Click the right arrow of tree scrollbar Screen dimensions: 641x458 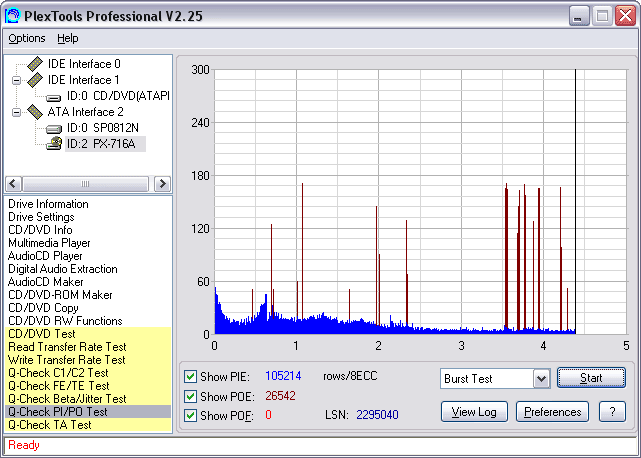pyautogui.click(x=162, y=184)
